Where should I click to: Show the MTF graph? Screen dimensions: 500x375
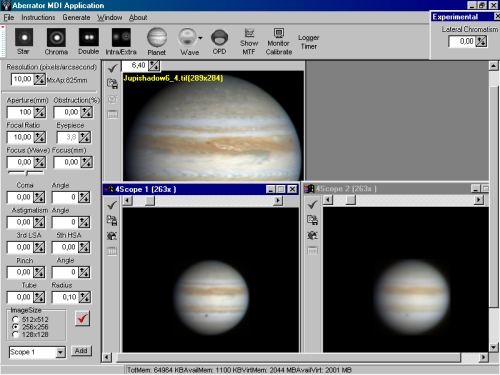249,42
